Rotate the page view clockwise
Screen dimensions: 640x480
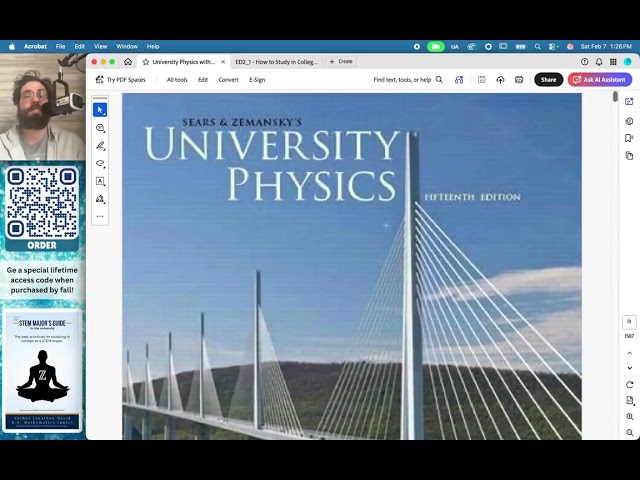pos(629,384)
